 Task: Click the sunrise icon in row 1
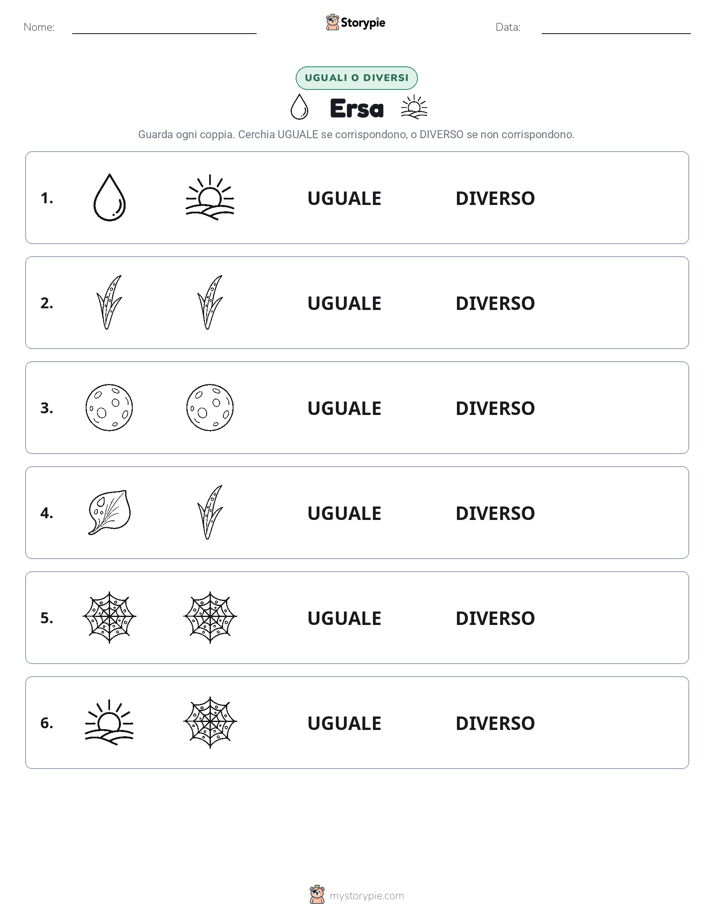pyautogui.click(x=210, y=197)
